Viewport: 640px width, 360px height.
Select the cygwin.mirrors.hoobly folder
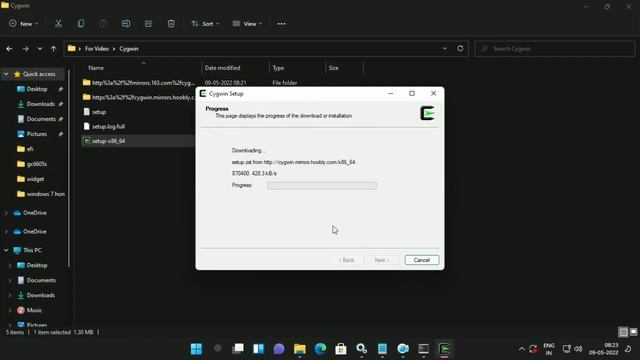[139, 97]
